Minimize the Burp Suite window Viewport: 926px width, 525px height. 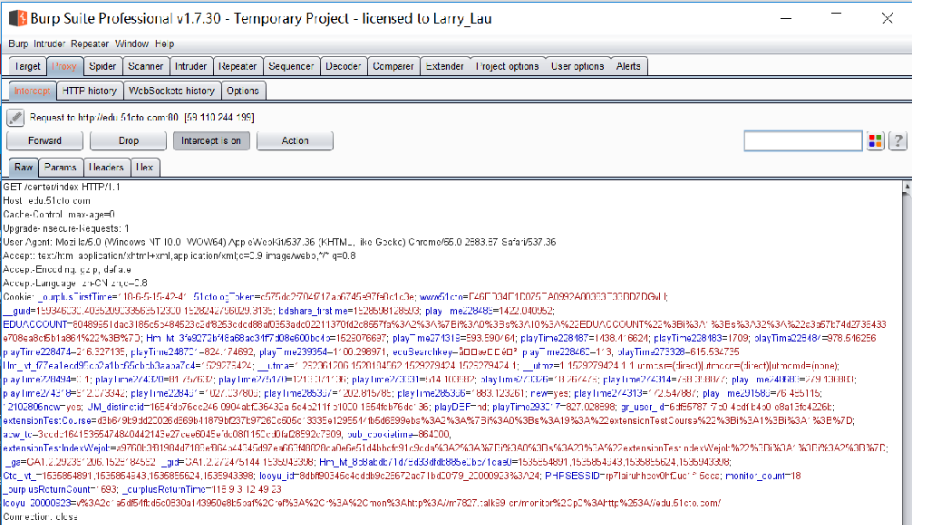[785, 18]
